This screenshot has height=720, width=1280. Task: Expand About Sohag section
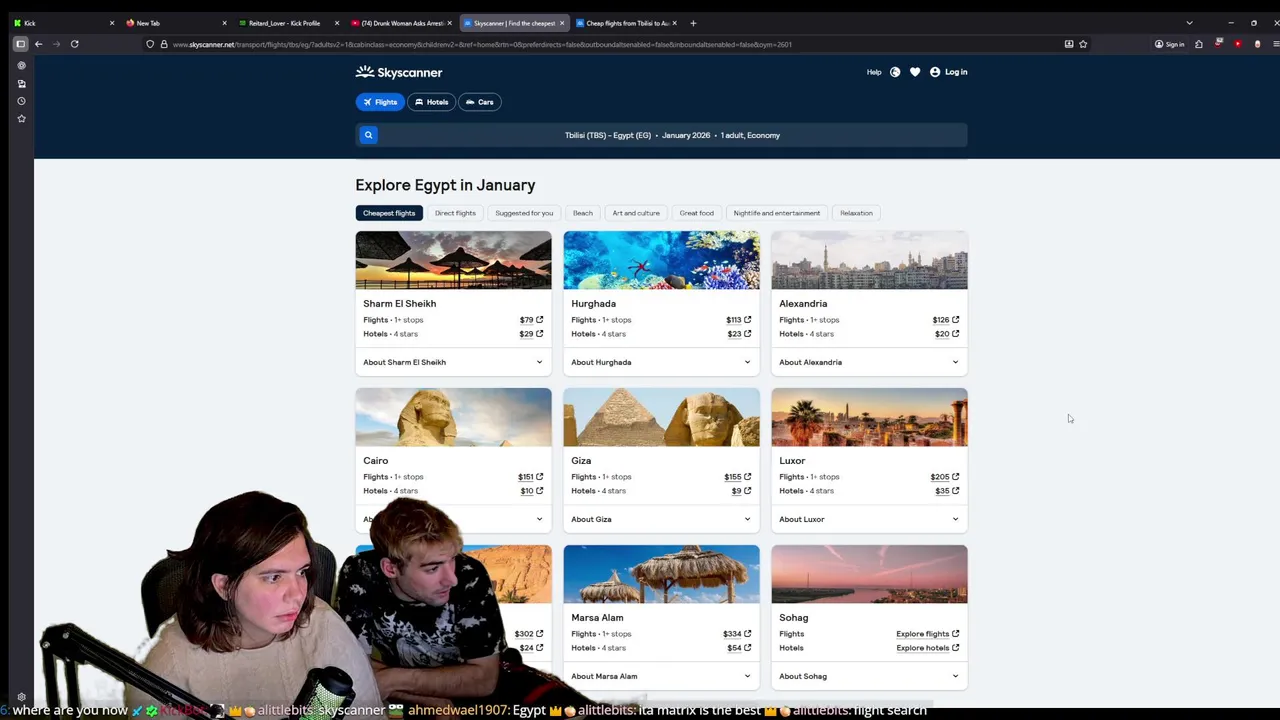(869, 676)
